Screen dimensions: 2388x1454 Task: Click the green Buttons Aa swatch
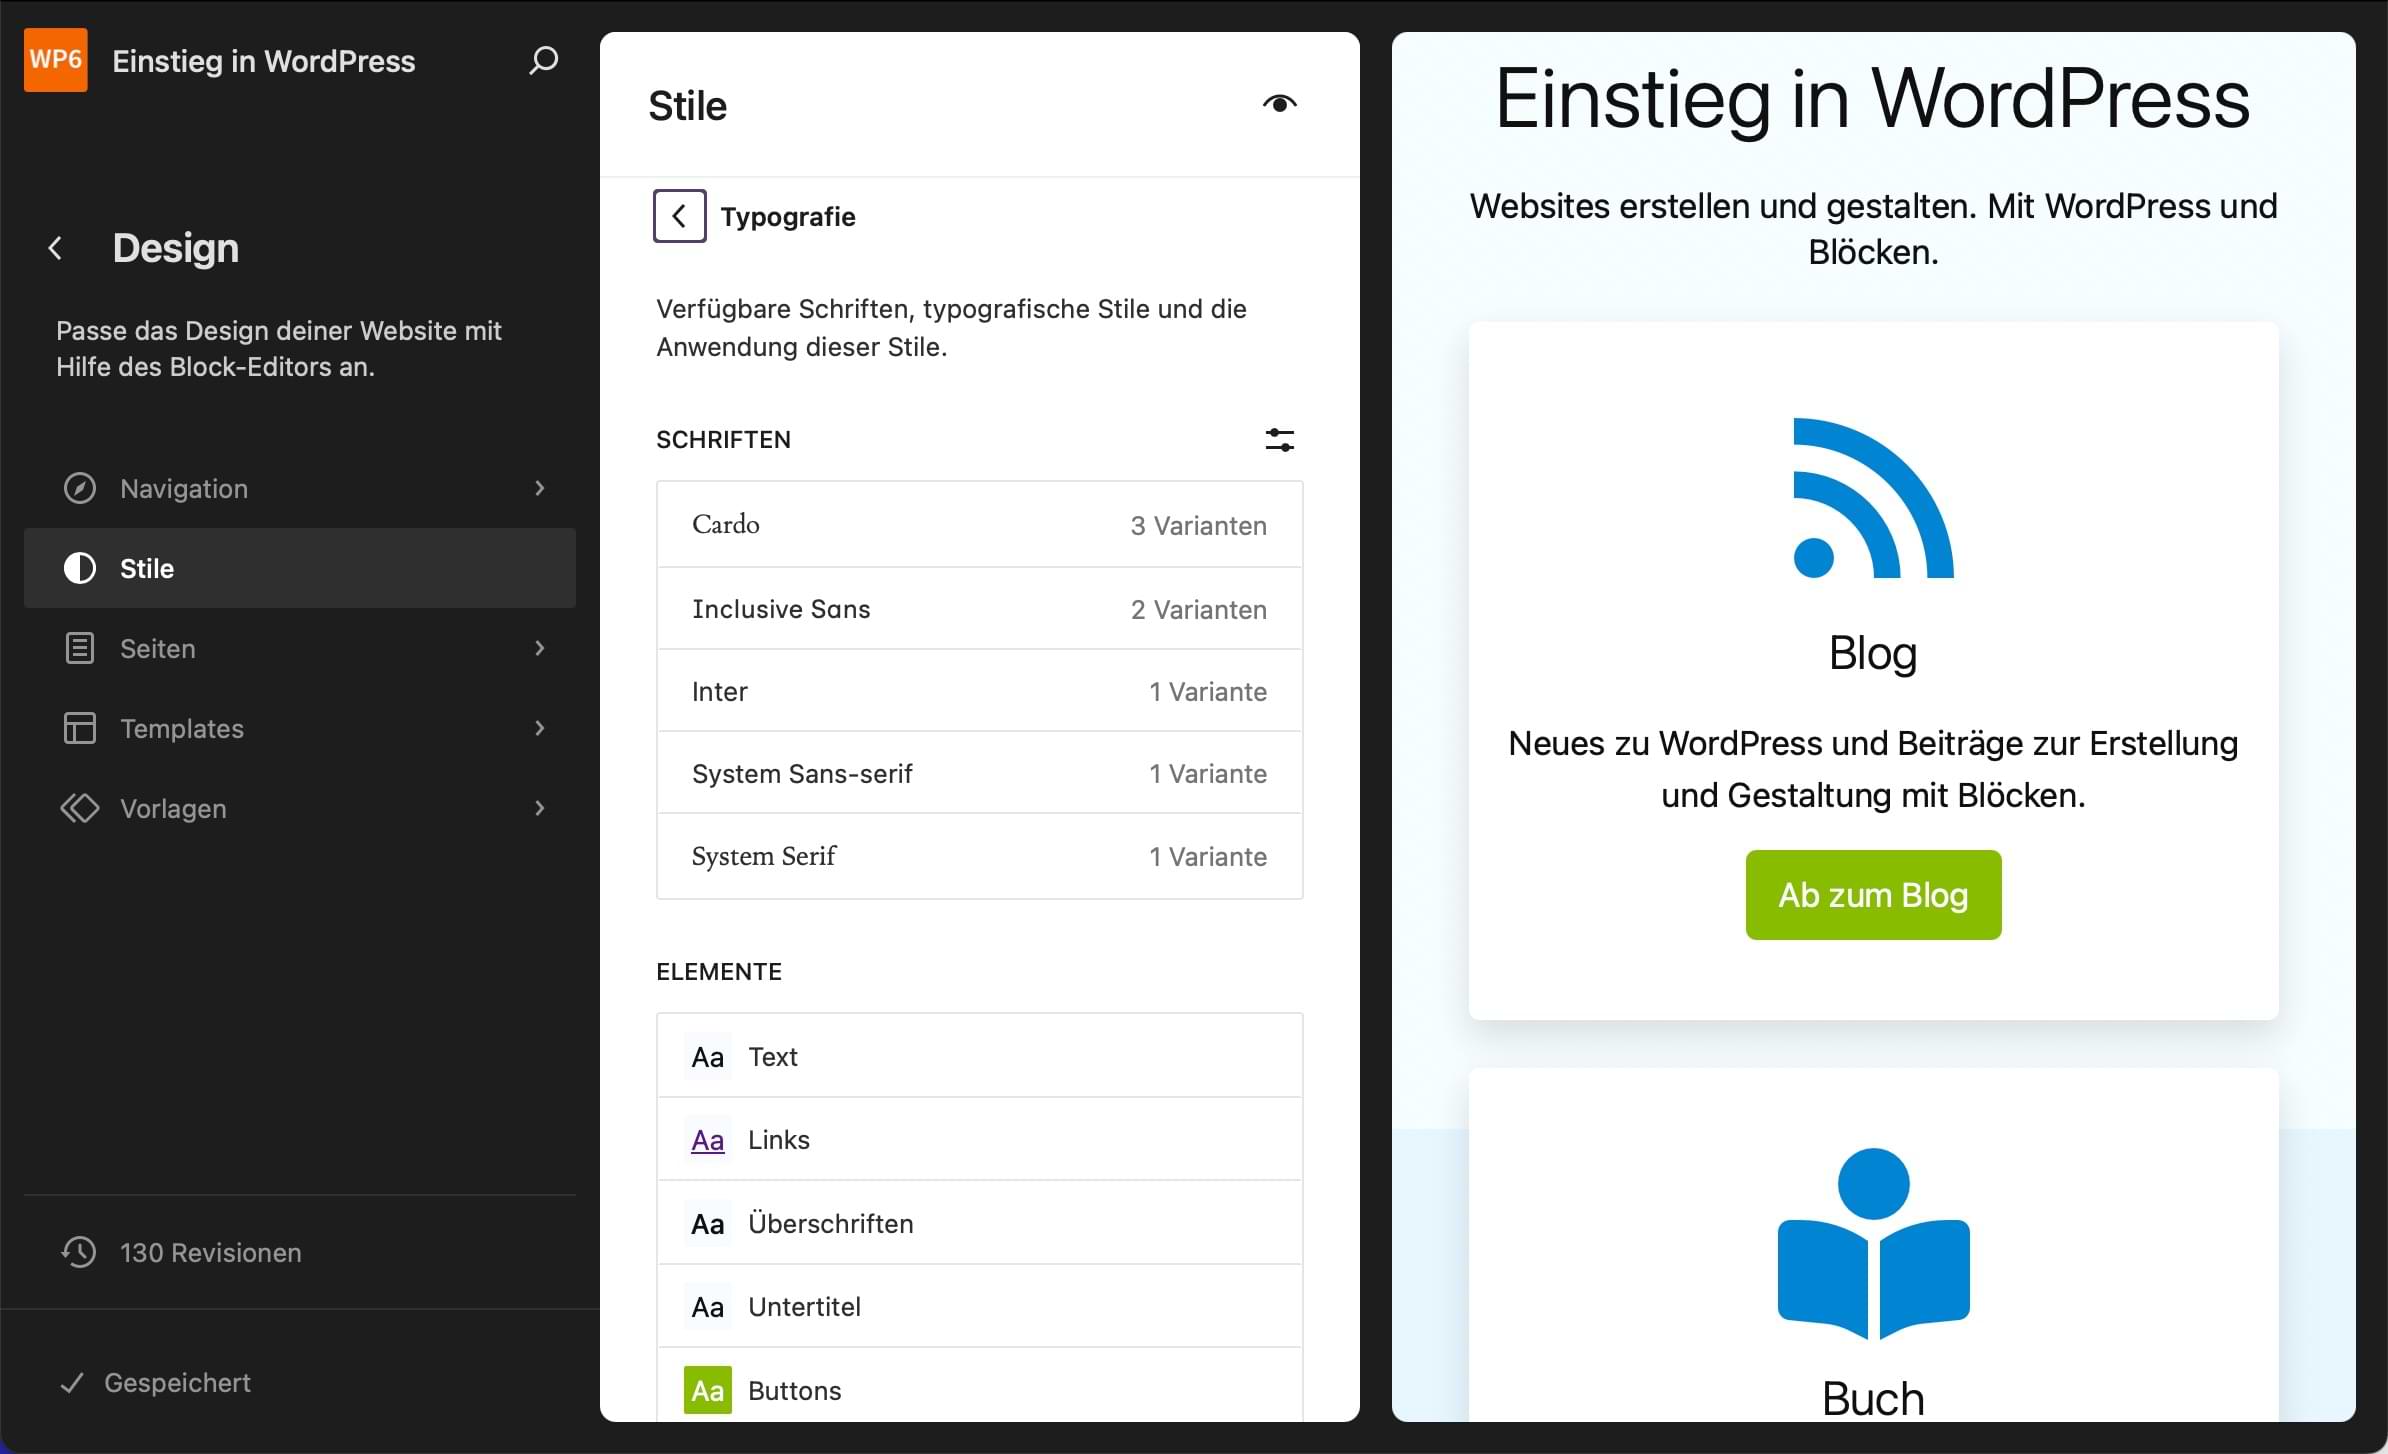click(707, 1390)
